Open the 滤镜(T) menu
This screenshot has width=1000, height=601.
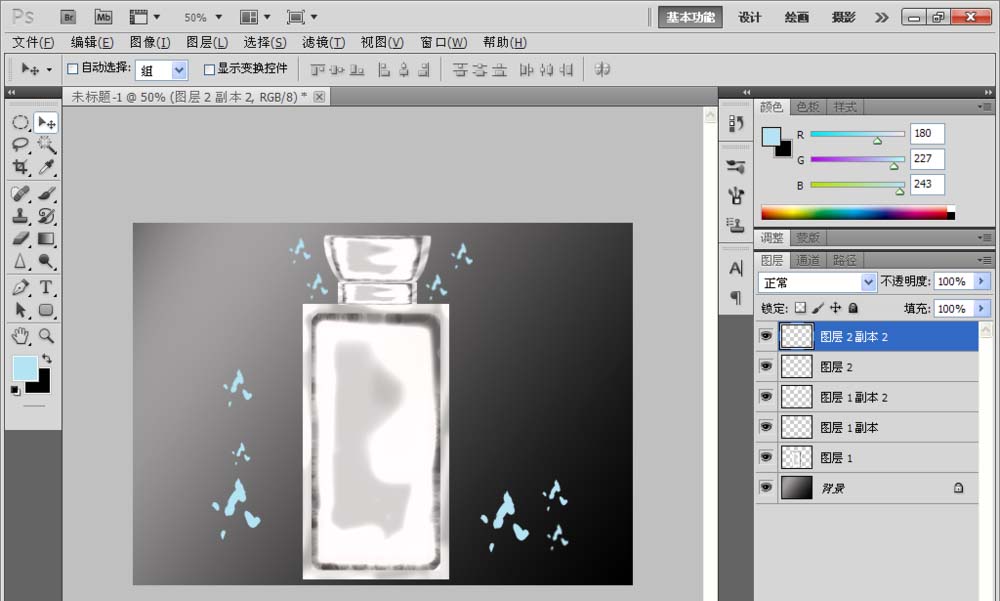tap(323, 43)
